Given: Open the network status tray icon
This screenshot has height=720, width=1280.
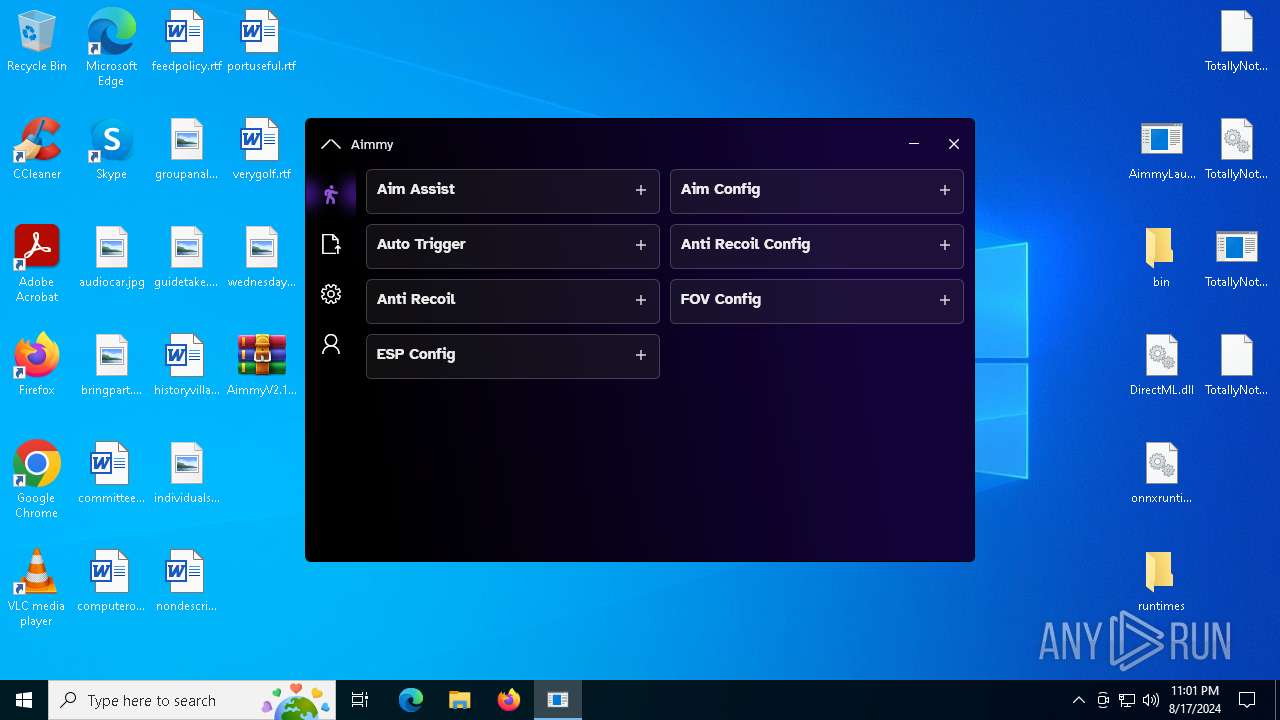Looking at the screenshot, I should click(1127, 700).
